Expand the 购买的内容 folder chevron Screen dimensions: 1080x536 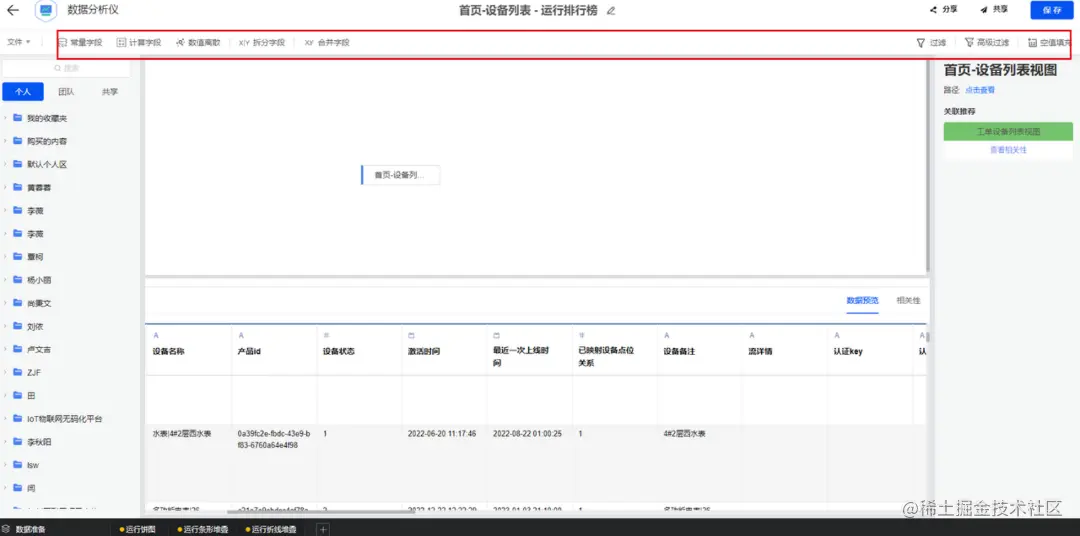pos(6,141)
